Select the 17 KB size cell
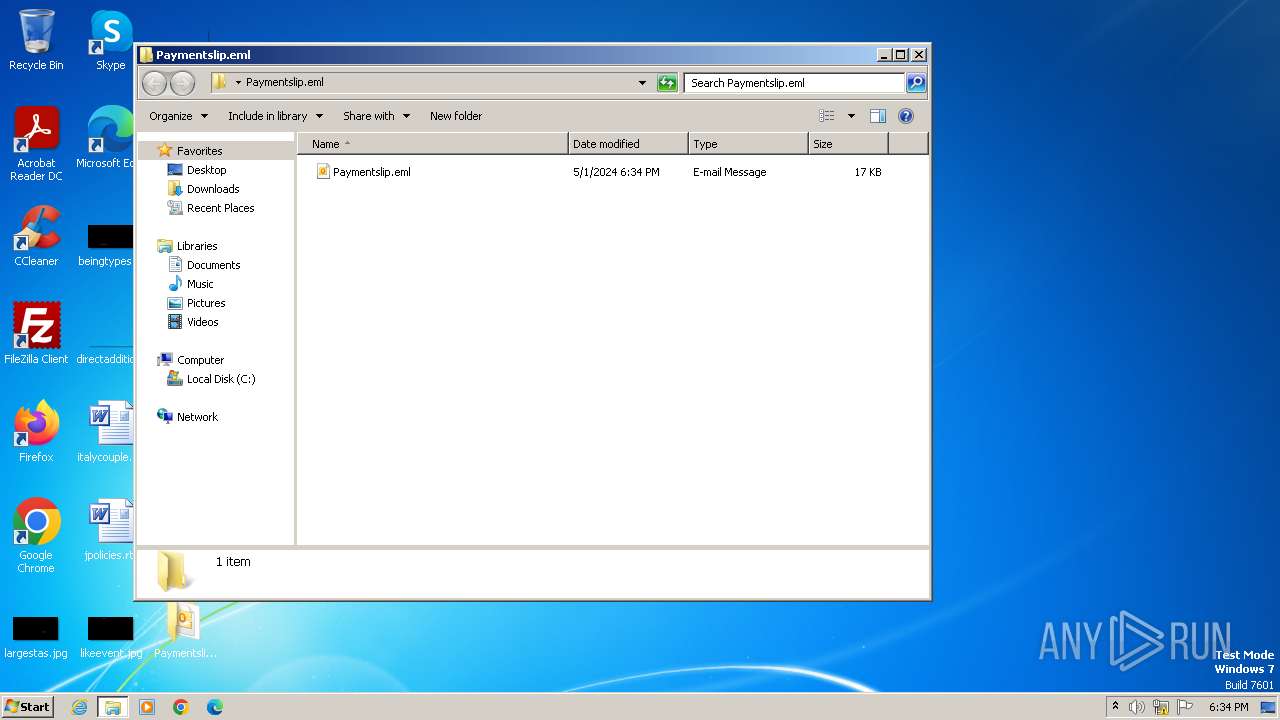This screenshot has height=720, width=1280. coord(868,172)
